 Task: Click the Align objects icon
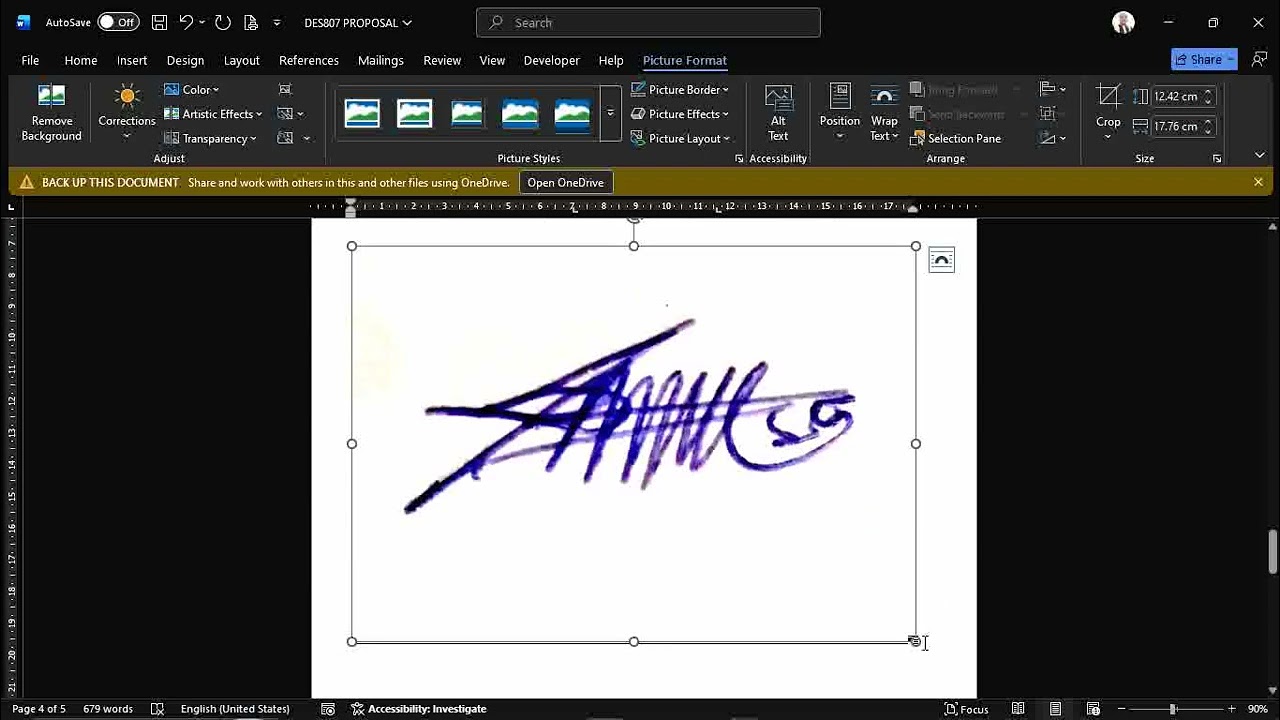(1047, 89)
